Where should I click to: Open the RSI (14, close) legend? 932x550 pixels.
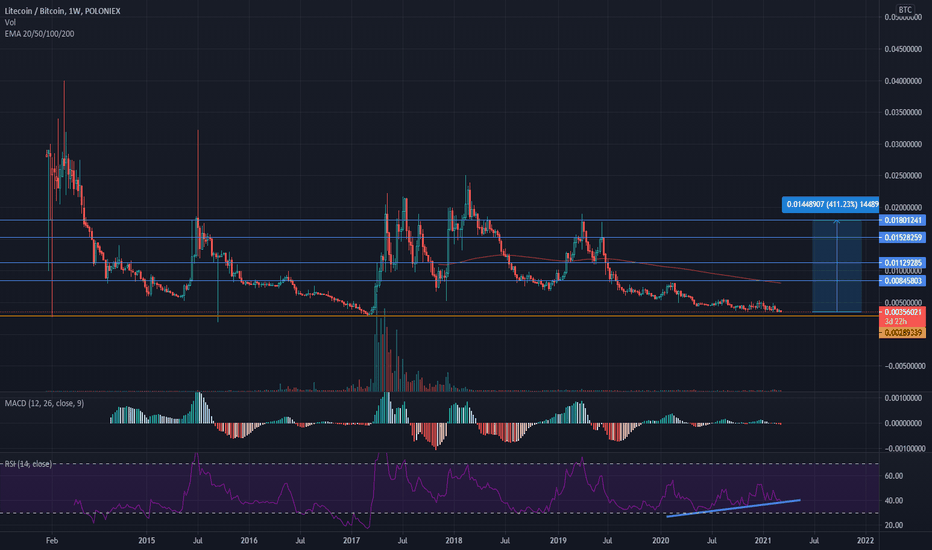[x=28, y=464]
